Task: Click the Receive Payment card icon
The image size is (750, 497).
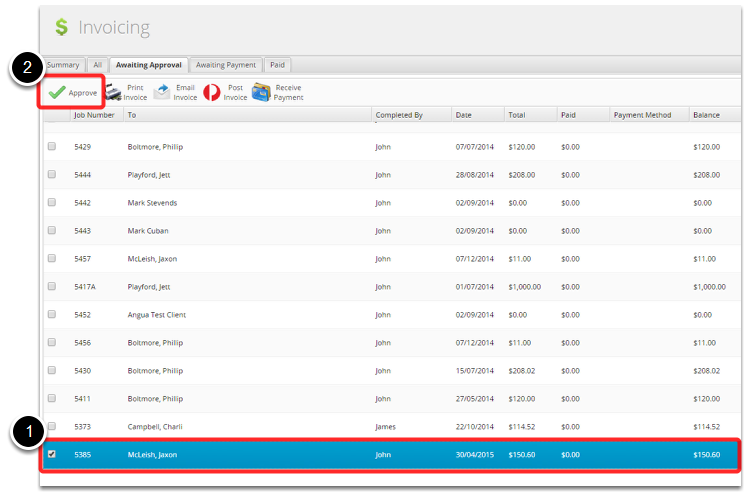Action: pyautogui.click(x=261, y=92)
